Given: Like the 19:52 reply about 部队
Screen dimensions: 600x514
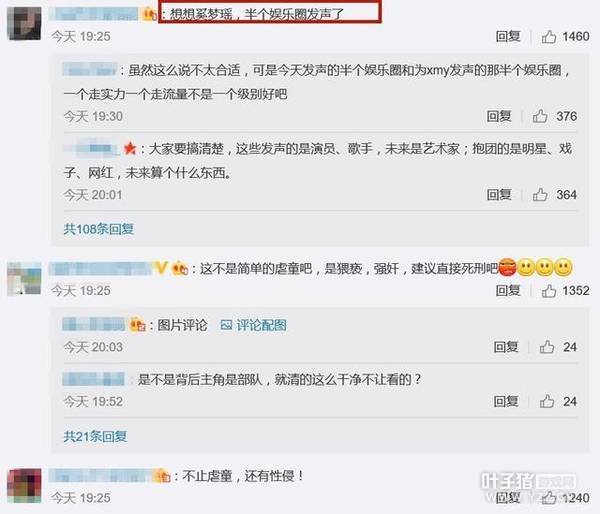Looking at the screenshot, I should (547, 401).
